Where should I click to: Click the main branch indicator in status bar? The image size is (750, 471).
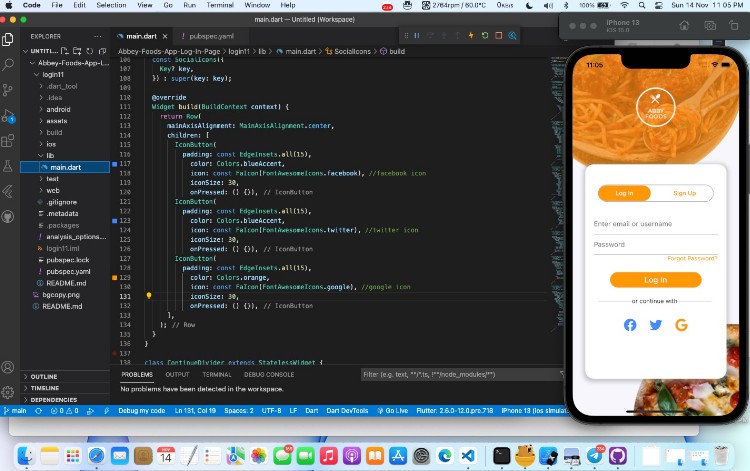click(x=15, y=411)
